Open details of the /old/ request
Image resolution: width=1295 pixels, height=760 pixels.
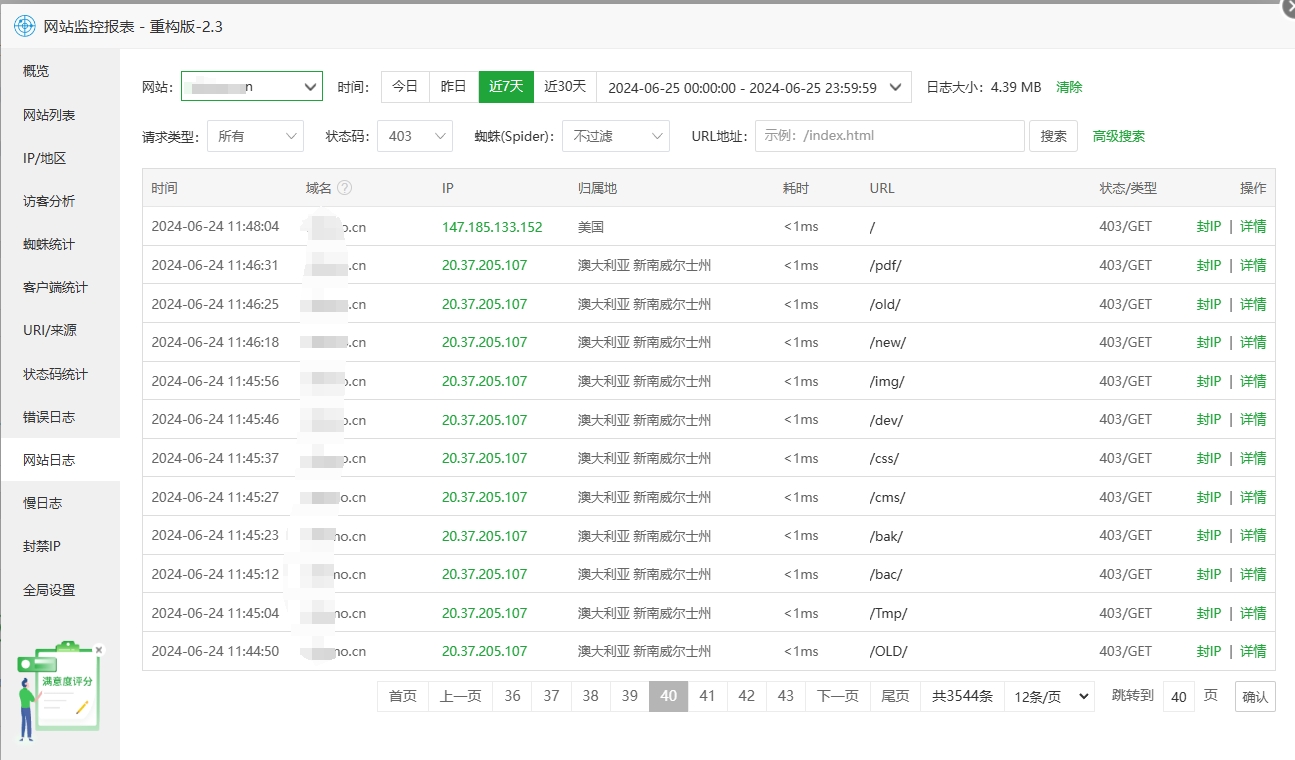pos(1253,304)
